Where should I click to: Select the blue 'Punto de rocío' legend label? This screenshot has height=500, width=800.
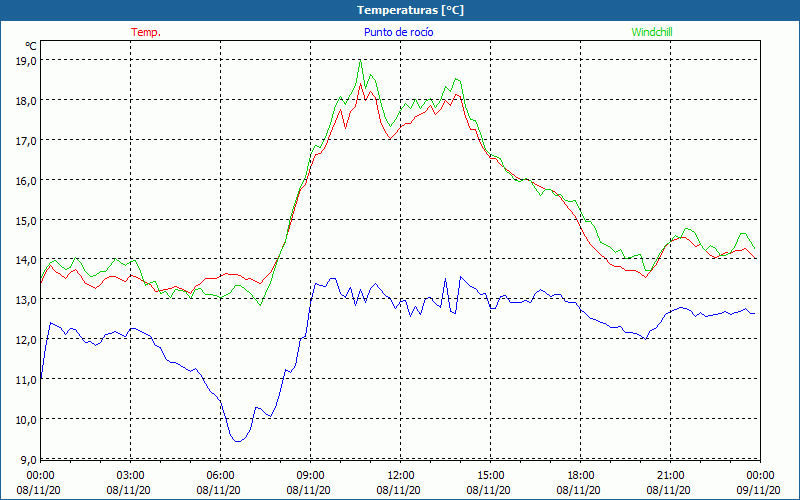(398, 32)
